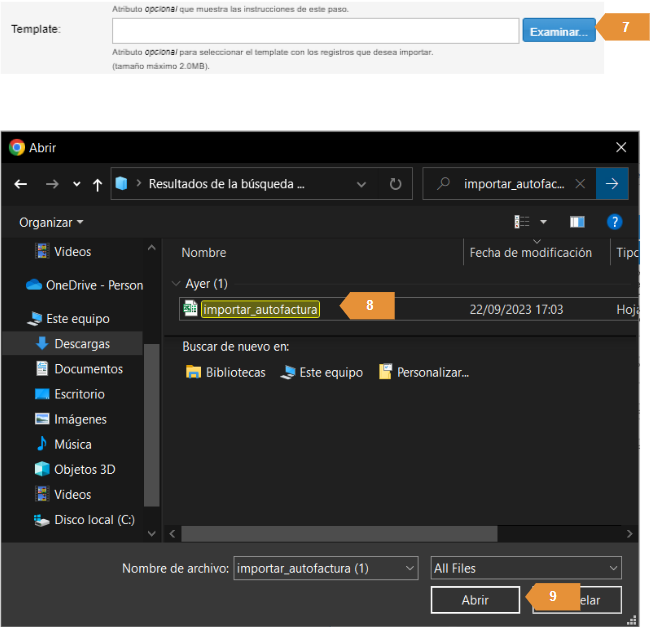653x627 pixels.
Task: Click the Refresh icon in address bar
Action: coord(395,184)
